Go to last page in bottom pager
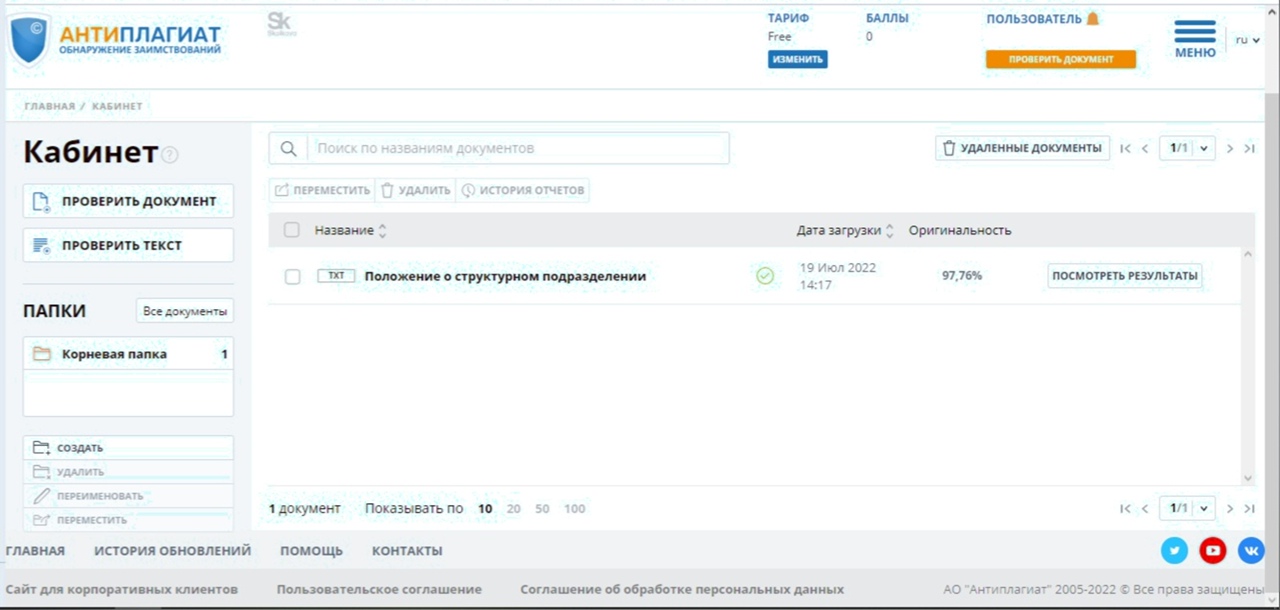 [x=1249, y=508]
